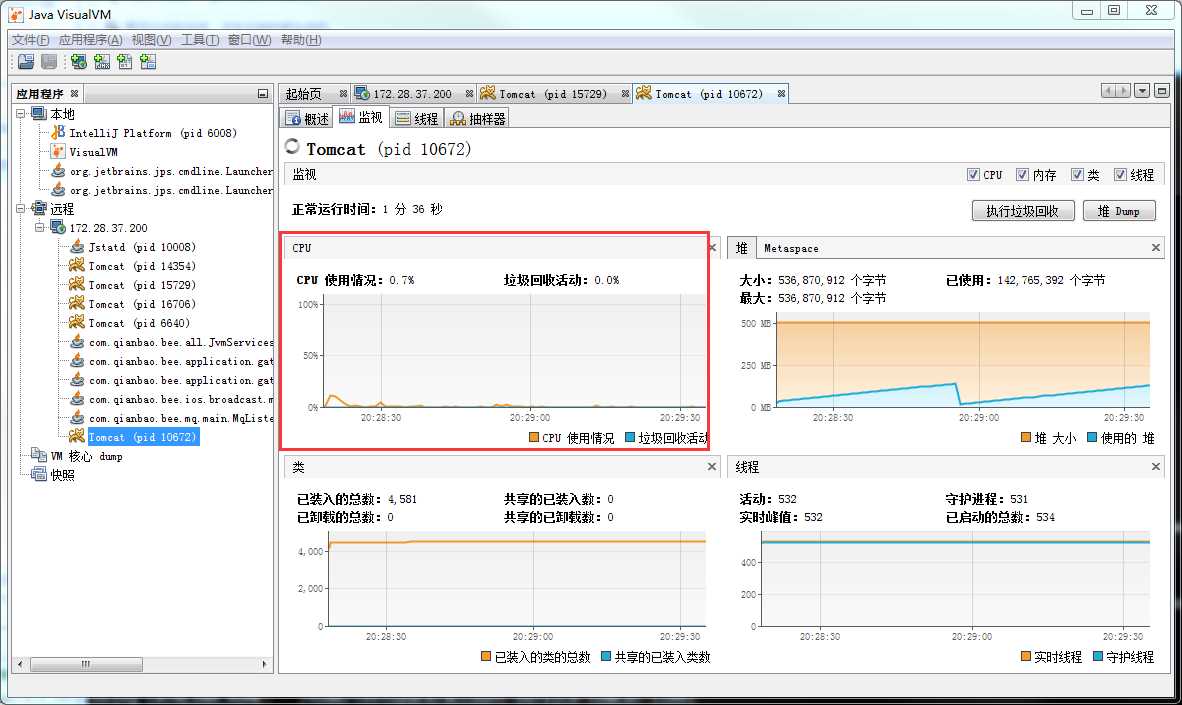The height and width of the screenshot is (705, 1182).
Task: Uncheck the 类 classes checkbox
Action: coord(1077,174)
